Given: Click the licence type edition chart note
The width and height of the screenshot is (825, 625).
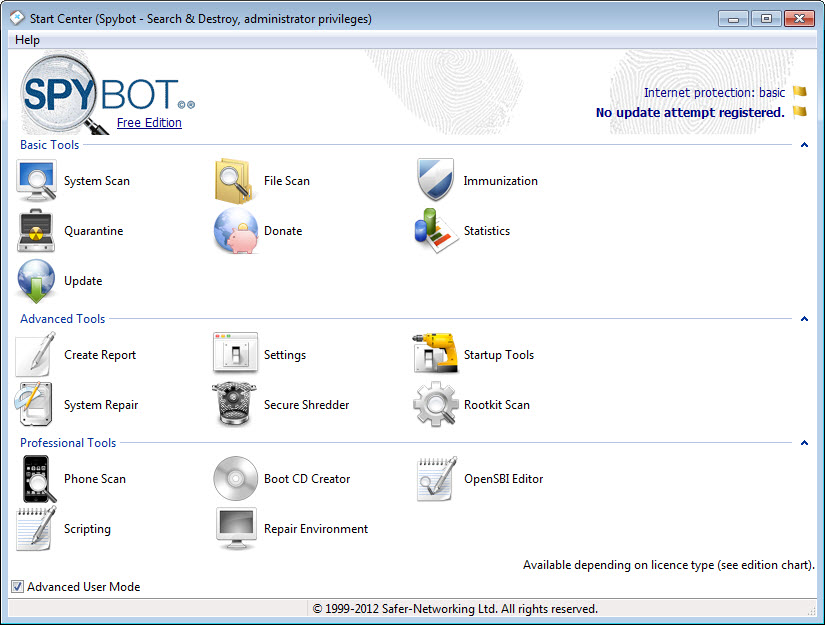Looking at the screenshot, I should click(x=669, y=565).
